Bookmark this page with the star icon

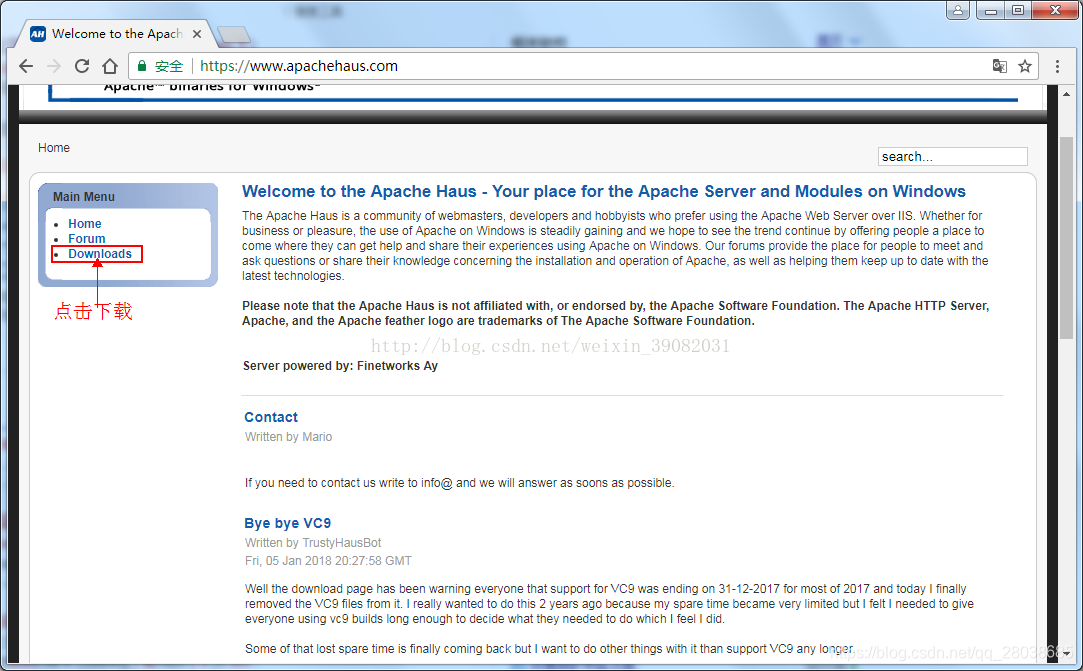coord(1025,66)
